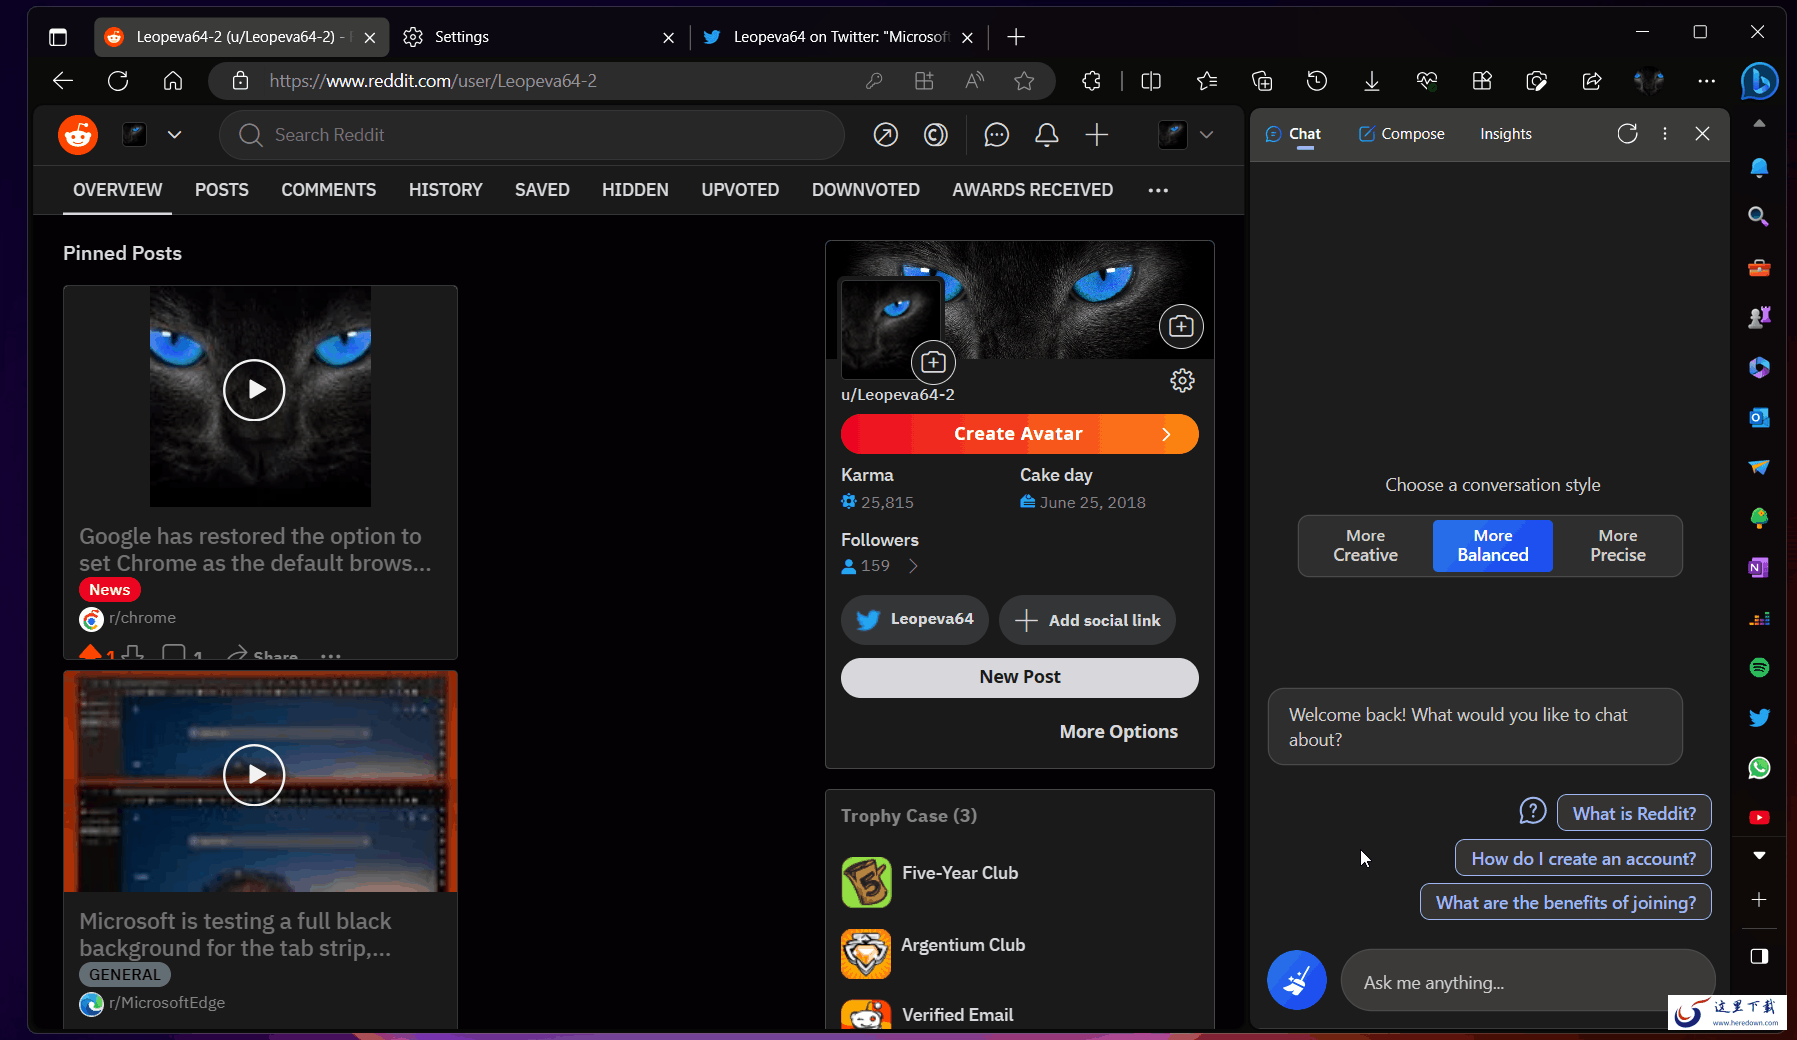
Task: Open Twitter in Edge sidebar
Action: [1759, 717]
